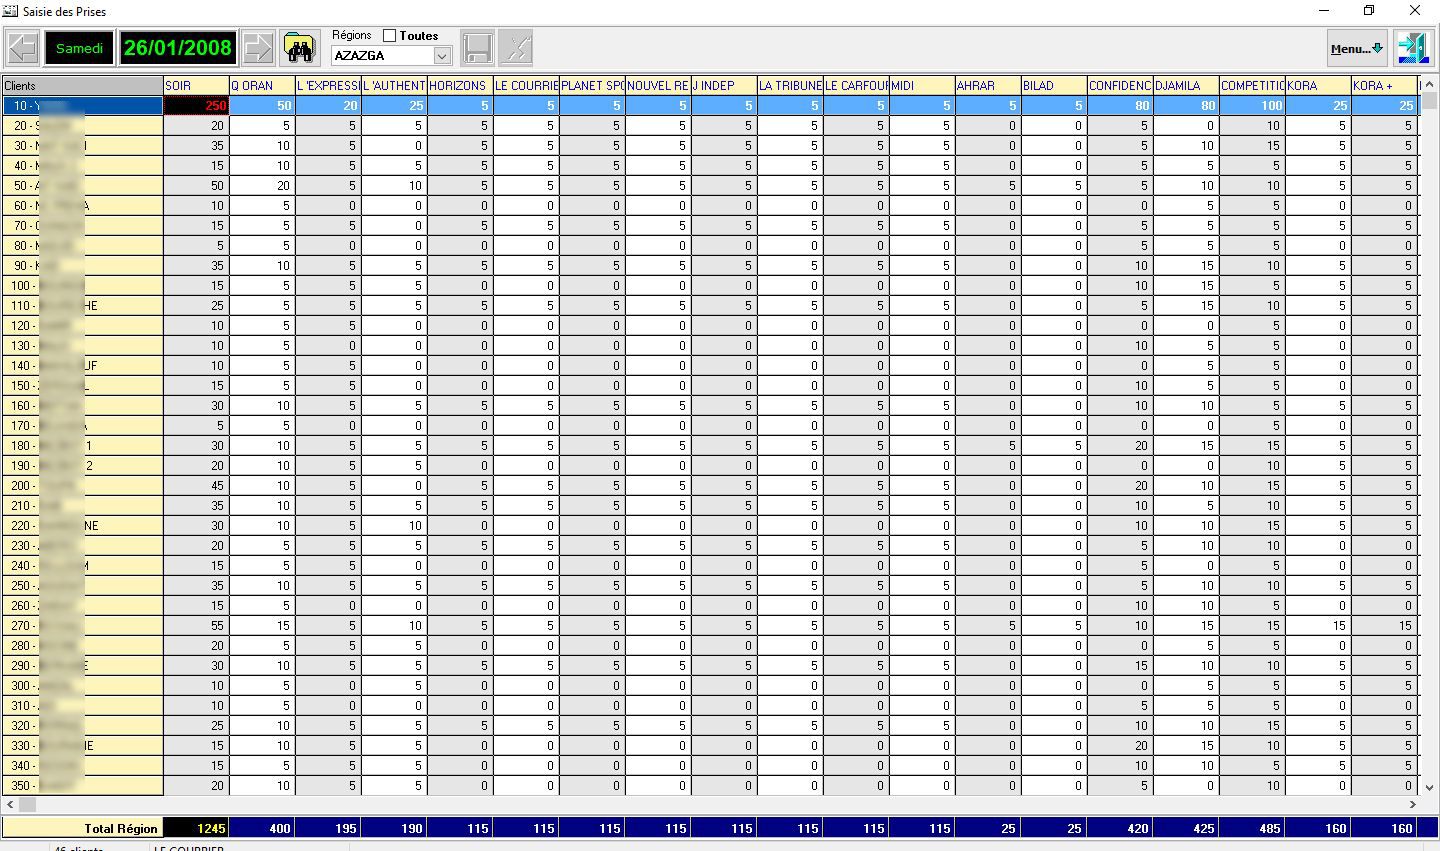Click the vertical scrollbar down arrow
The image size is (1440, 851).
coord(1429,788)
